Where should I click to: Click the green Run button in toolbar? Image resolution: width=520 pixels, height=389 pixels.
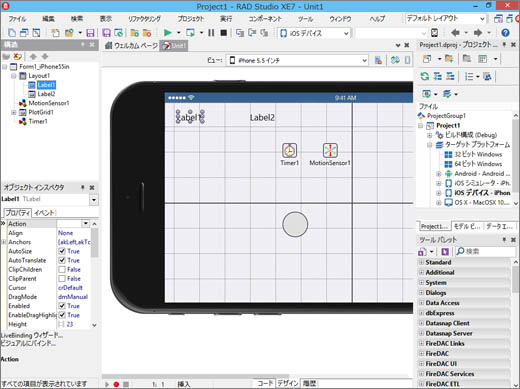[x=167, y=33]
